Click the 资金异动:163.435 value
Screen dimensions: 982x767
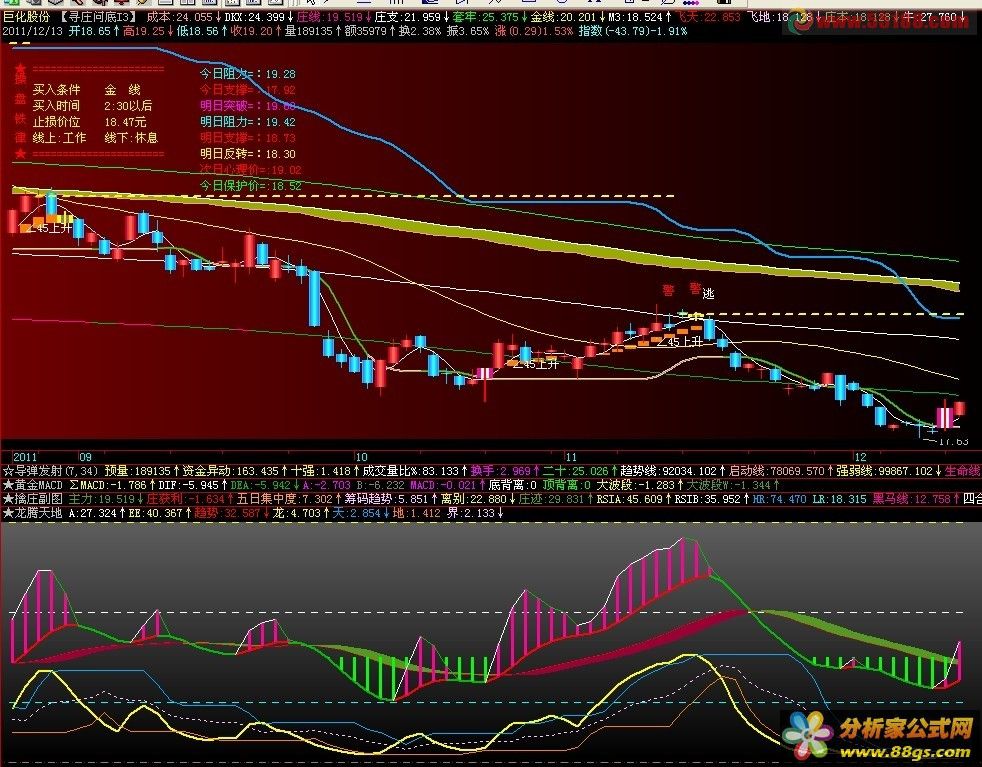click(230, 471)
